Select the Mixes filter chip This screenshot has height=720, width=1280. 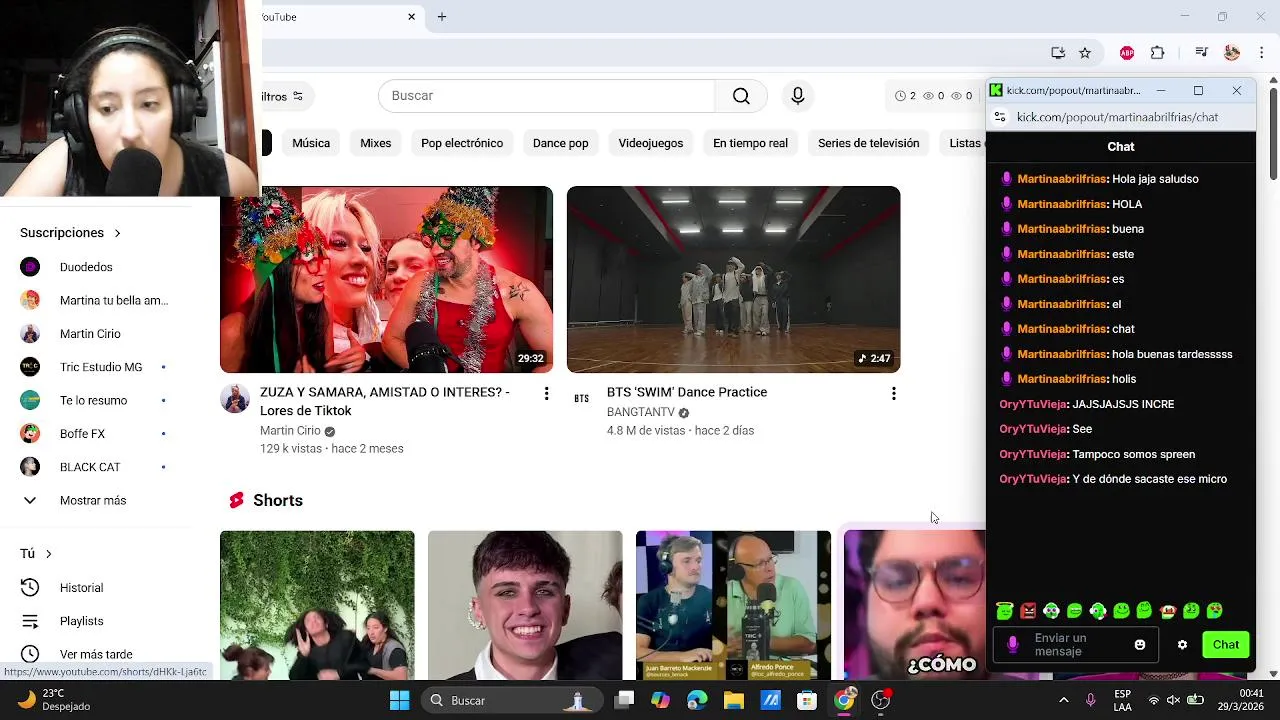376,143
